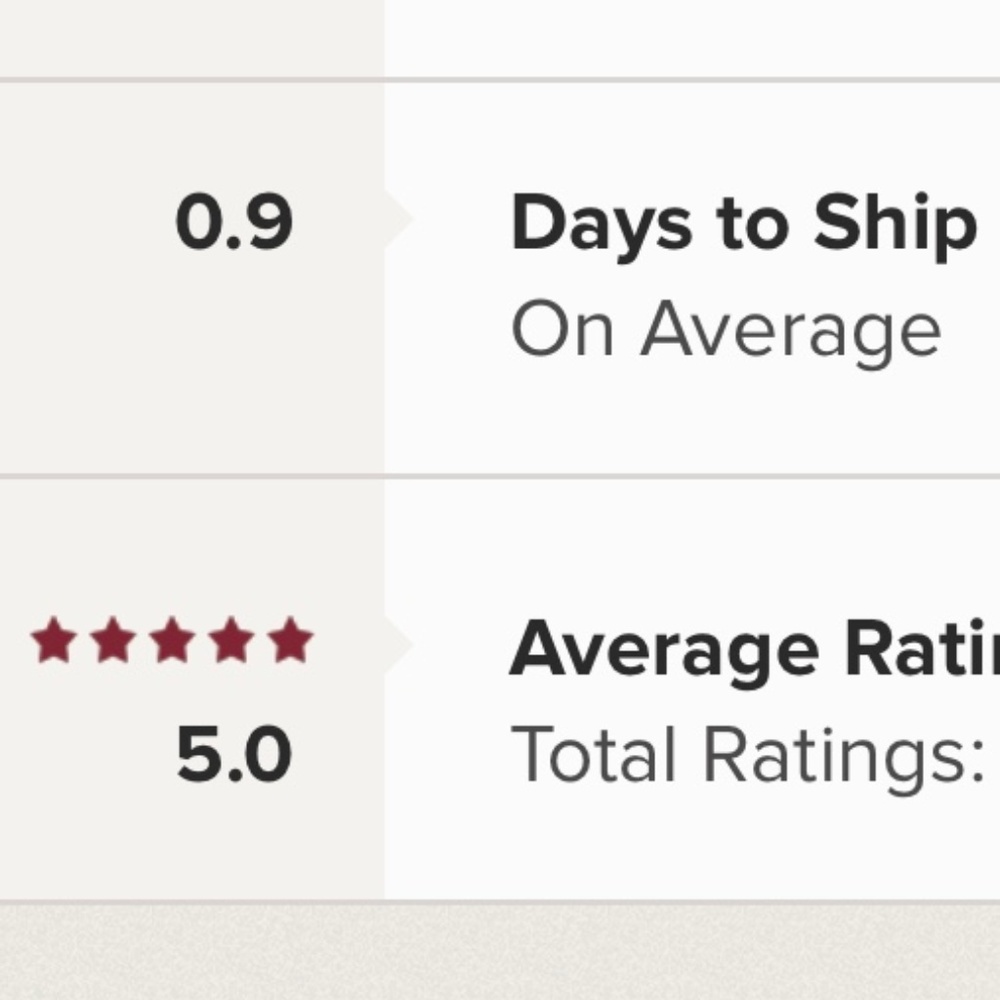This screenshot has height=1000, width=1000.
Task: Select the Days to Ship heading
Action: point(744,226)
